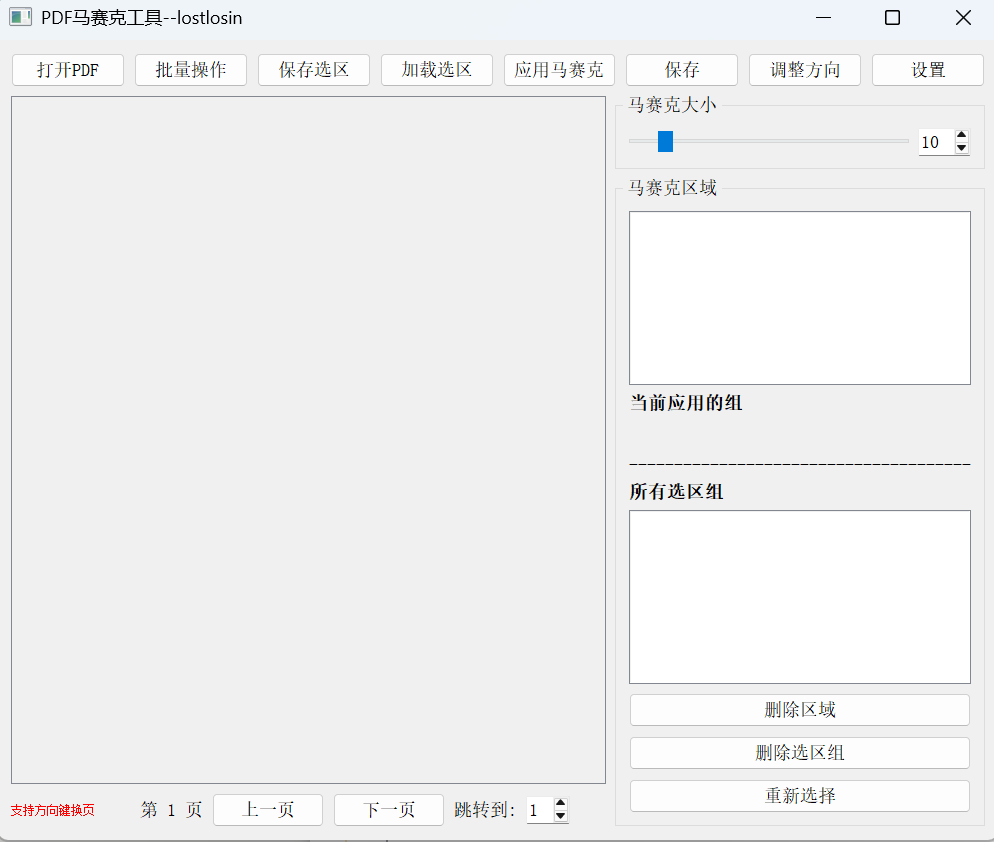Screen dimensions: 994x842
Task: Open a PDF file
Action: (67, 70)
